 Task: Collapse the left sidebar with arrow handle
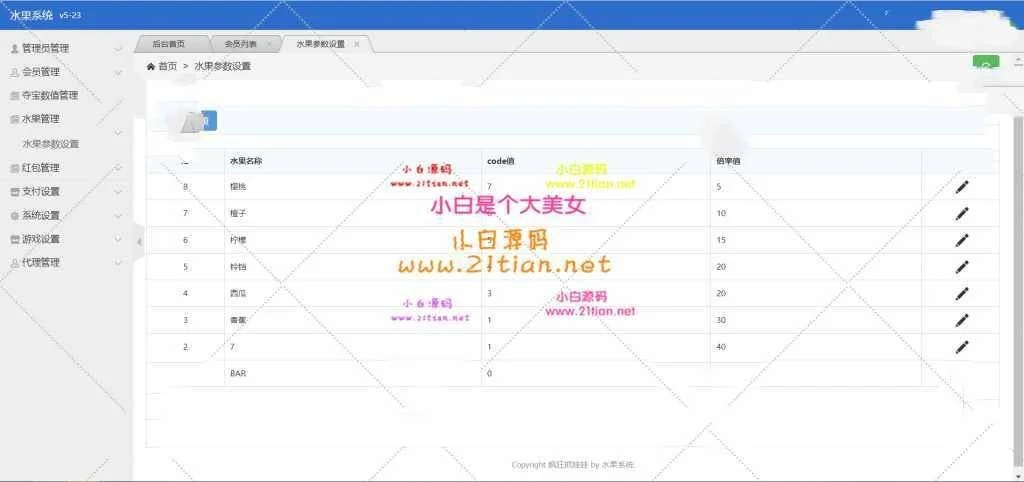pyautogui.click(x=139, y=240)
